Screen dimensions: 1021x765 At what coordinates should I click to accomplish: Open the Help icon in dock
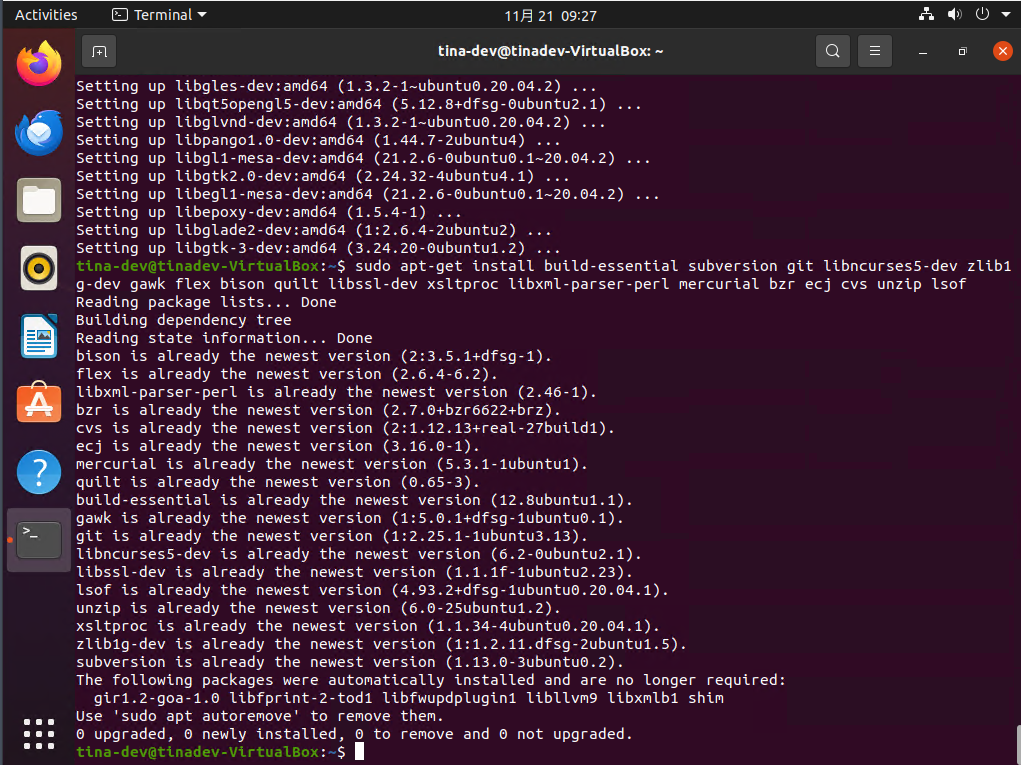39,471
